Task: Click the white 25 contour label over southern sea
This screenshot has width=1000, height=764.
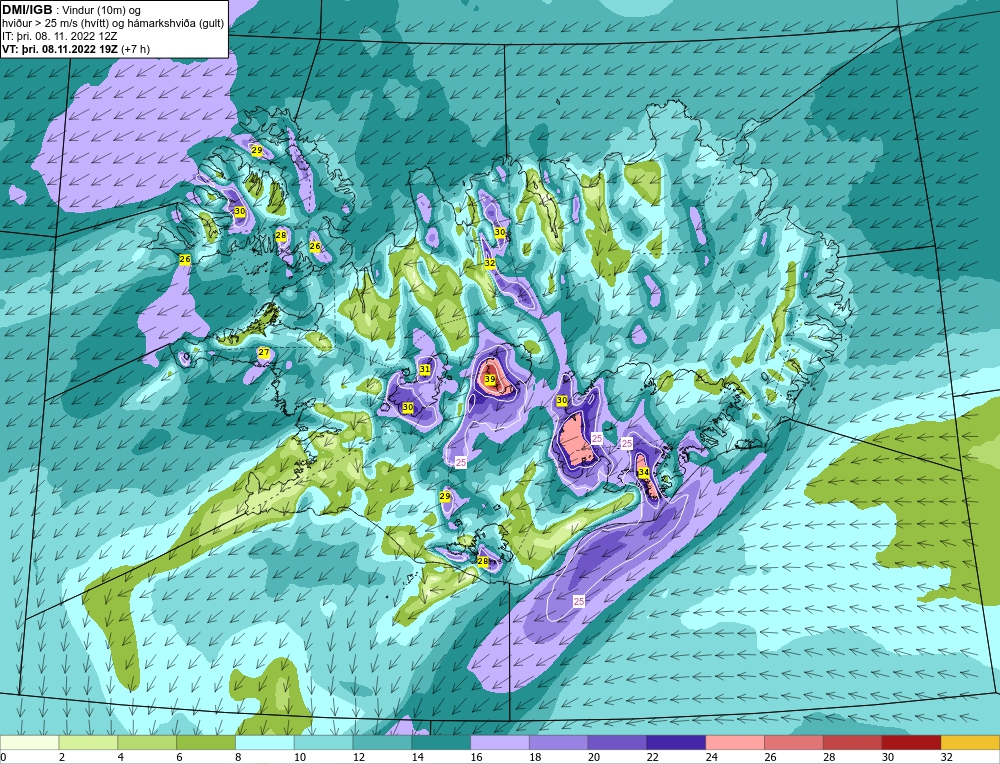Action: coord(578,601)
